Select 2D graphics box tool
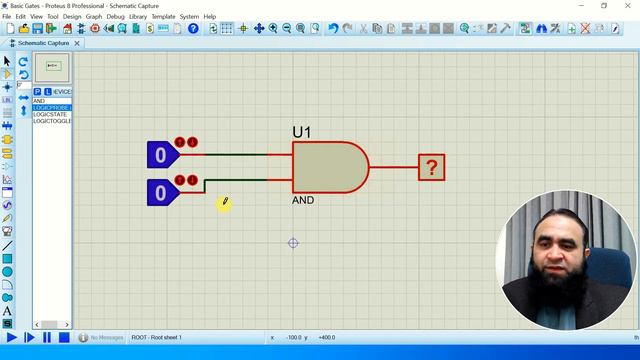 (7, 259)
